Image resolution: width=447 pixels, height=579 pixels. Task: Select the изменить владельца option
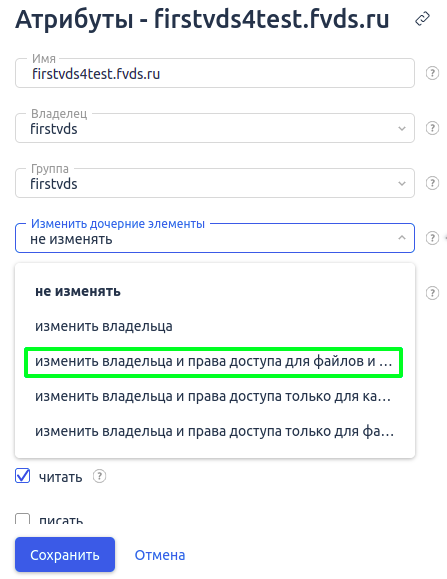click(x=215, y=326)
